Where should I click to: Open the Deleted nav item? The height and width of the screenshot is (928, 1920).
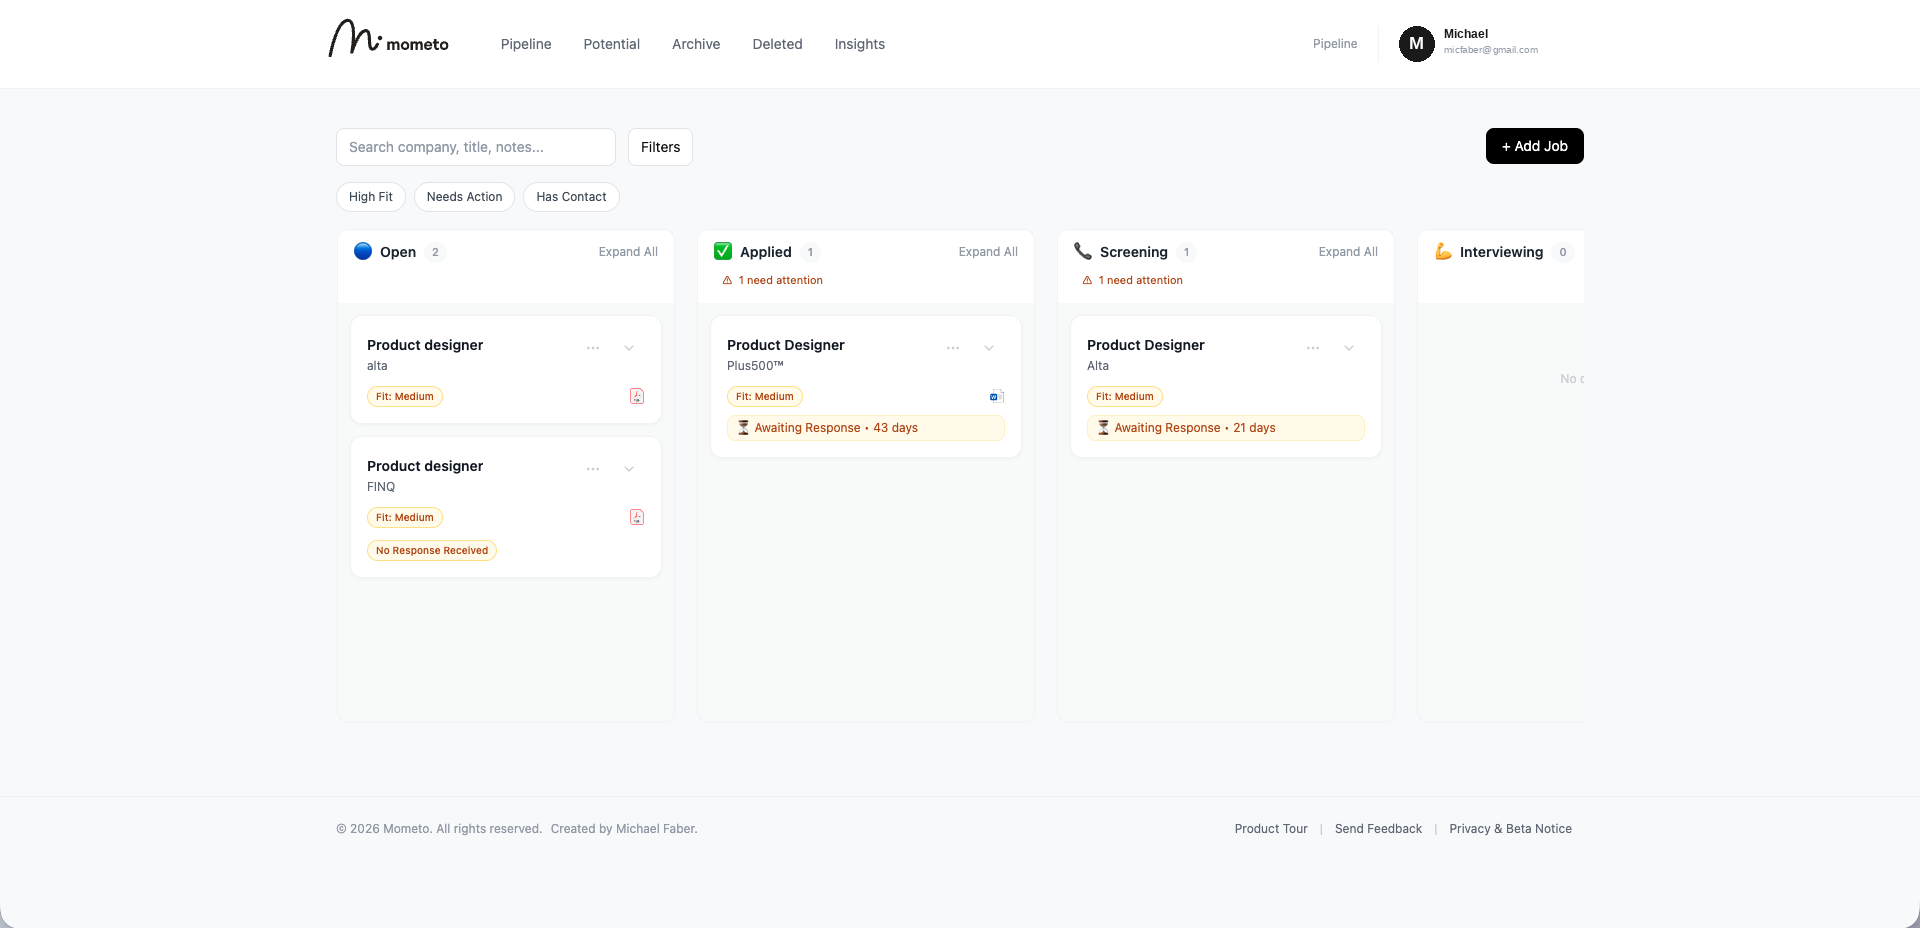[x=777, y=44]
